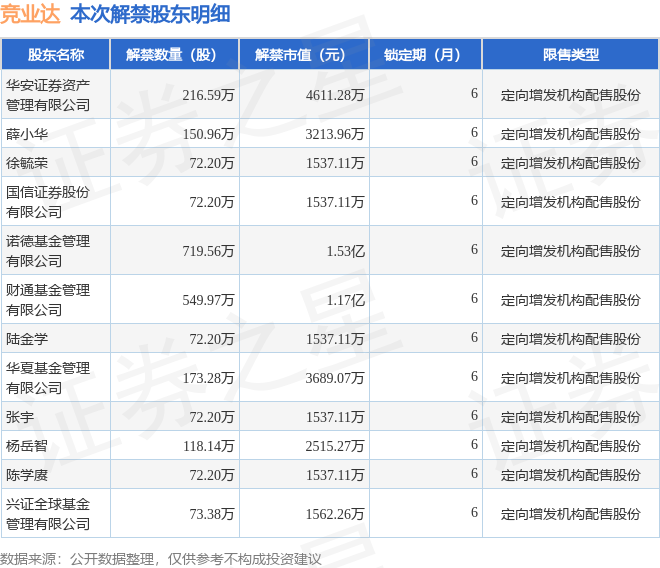Click the market value 4611.28万
This screenshot has height=568, width=660.
pyautogui.click(x=335, y=95)
